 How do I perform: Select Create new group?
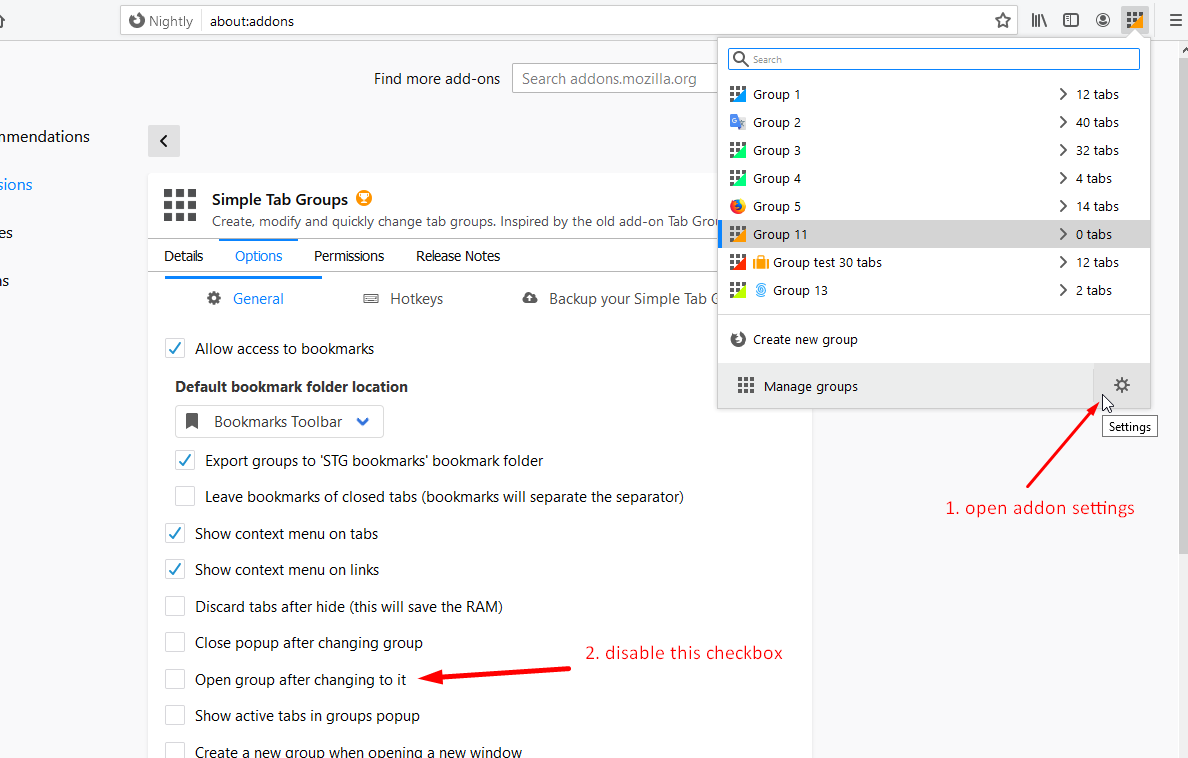tap(933, 340)
